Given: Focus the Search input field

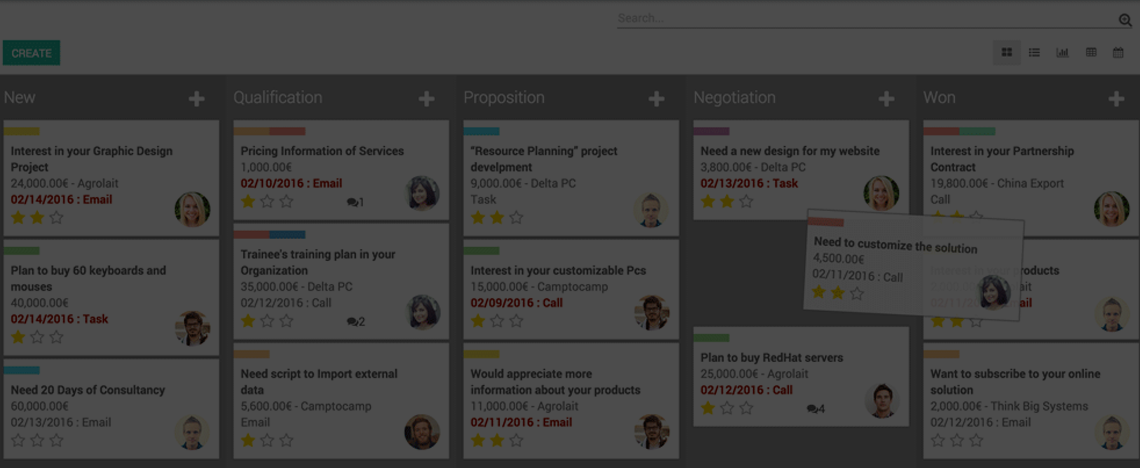Looking at the screenshot, I should coord(867,18).
